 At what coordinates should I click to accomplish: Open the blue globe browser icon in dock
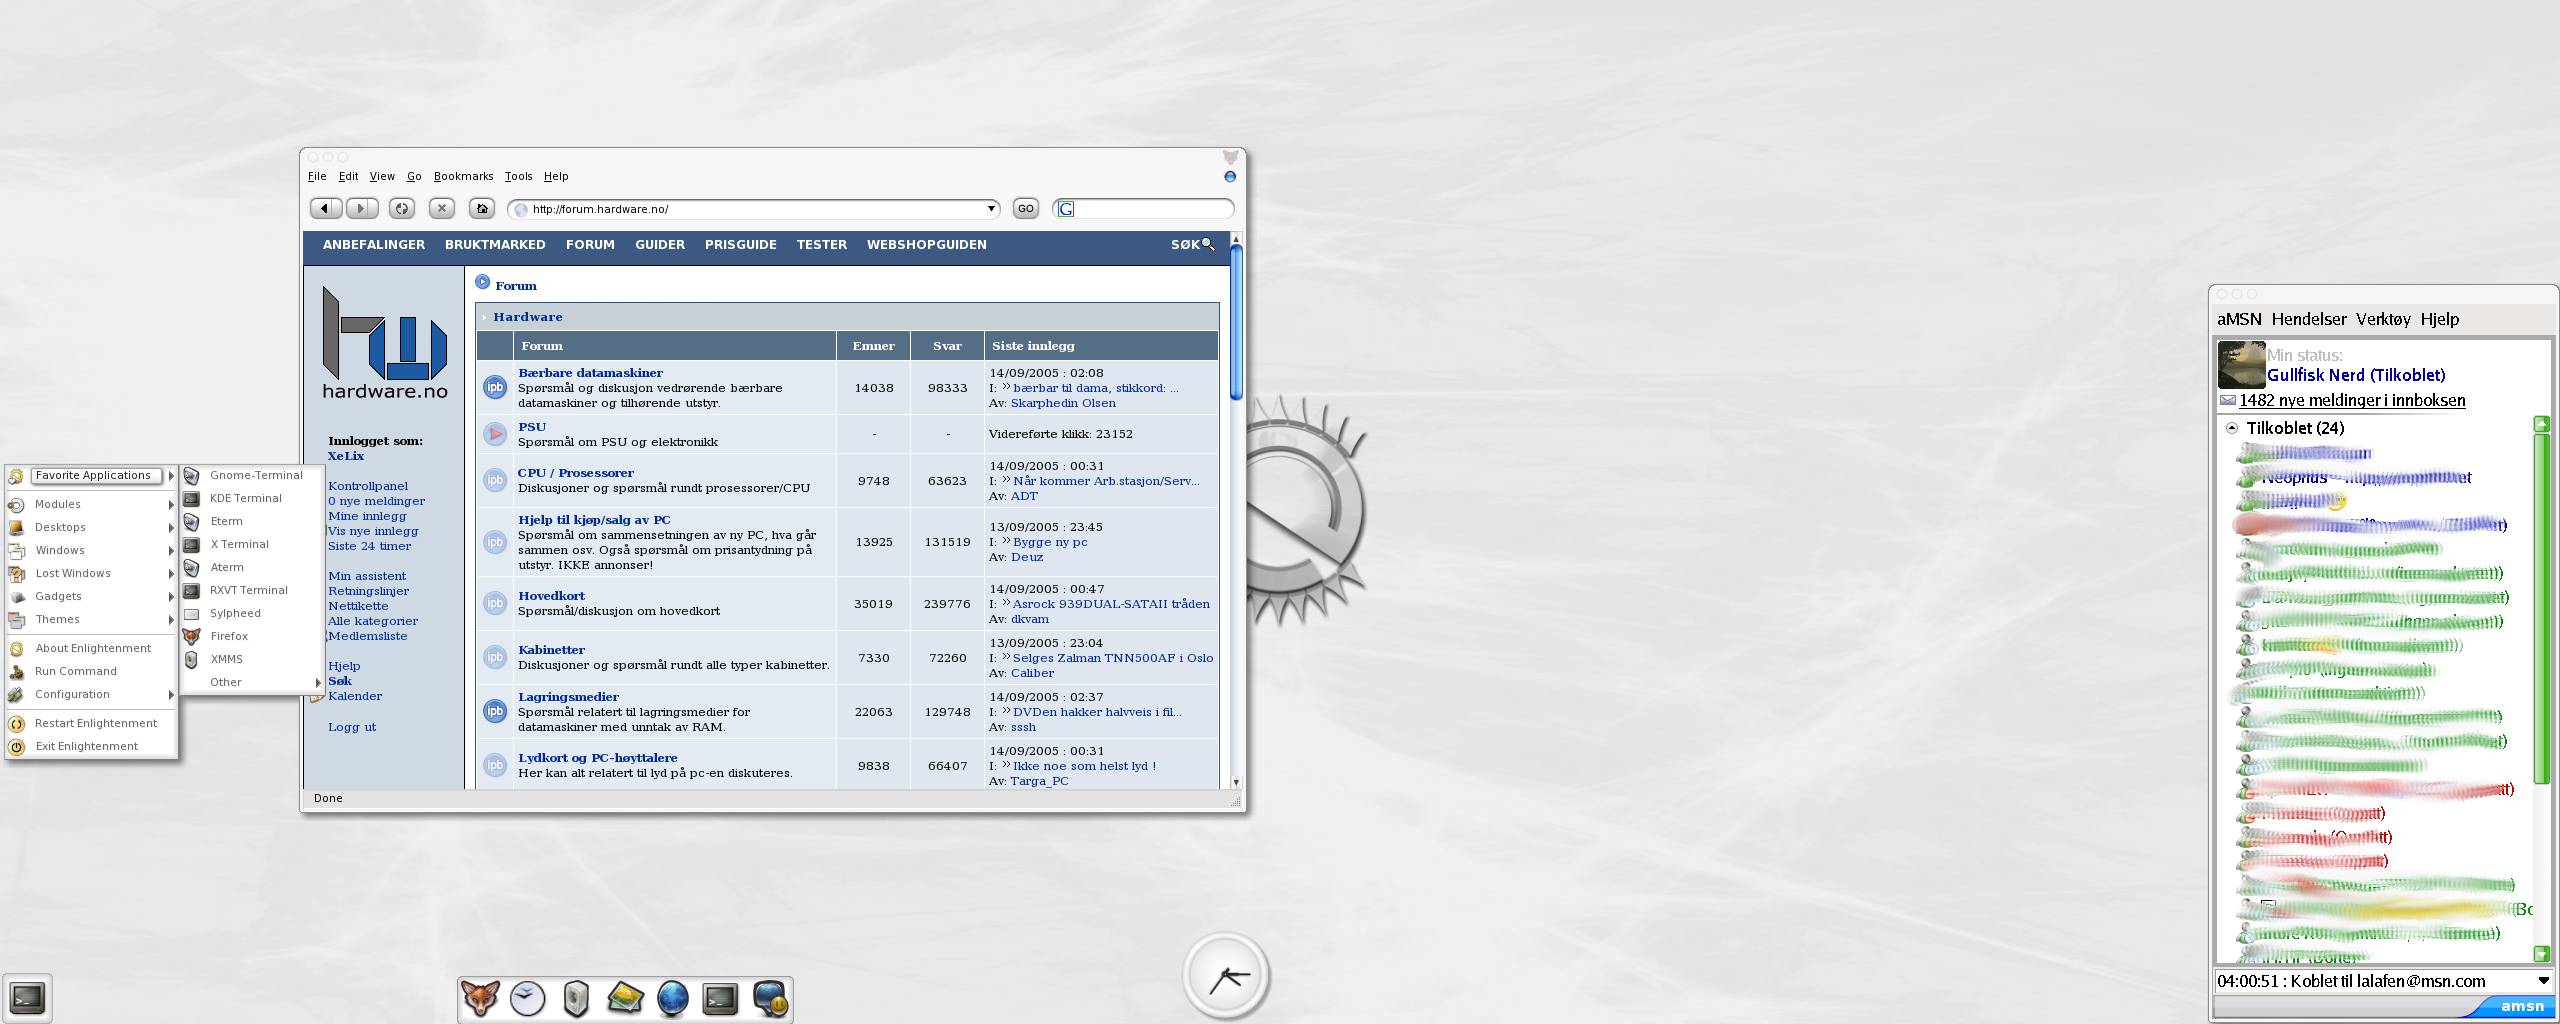(x=673, y=998)
